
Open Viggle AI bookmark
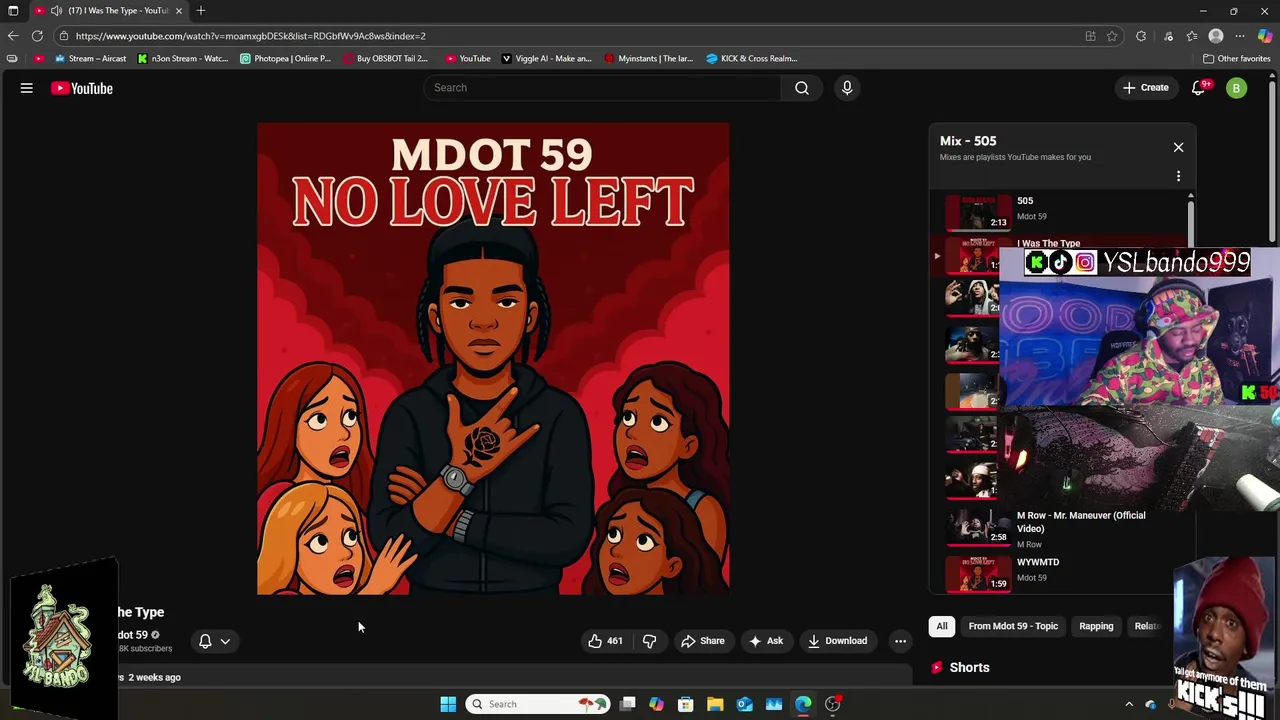click(x=546, y=58)
